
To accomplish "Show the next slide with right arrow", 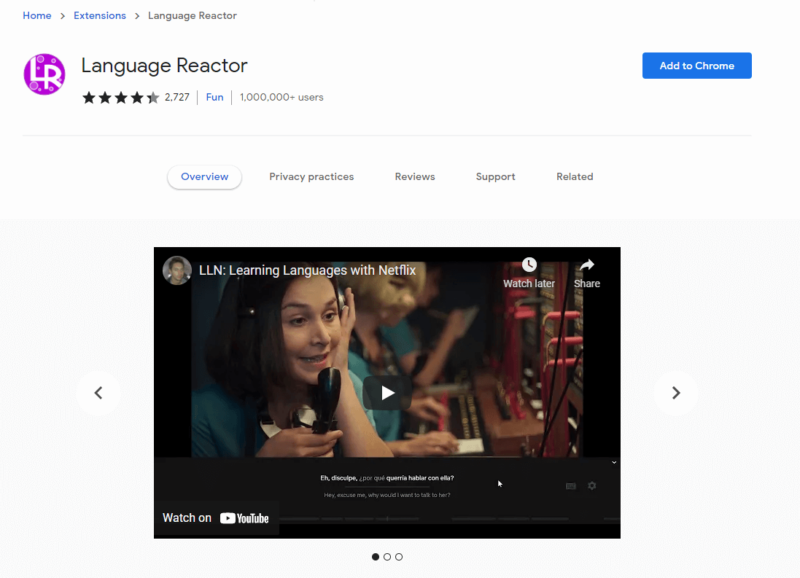I will point(676,393).
